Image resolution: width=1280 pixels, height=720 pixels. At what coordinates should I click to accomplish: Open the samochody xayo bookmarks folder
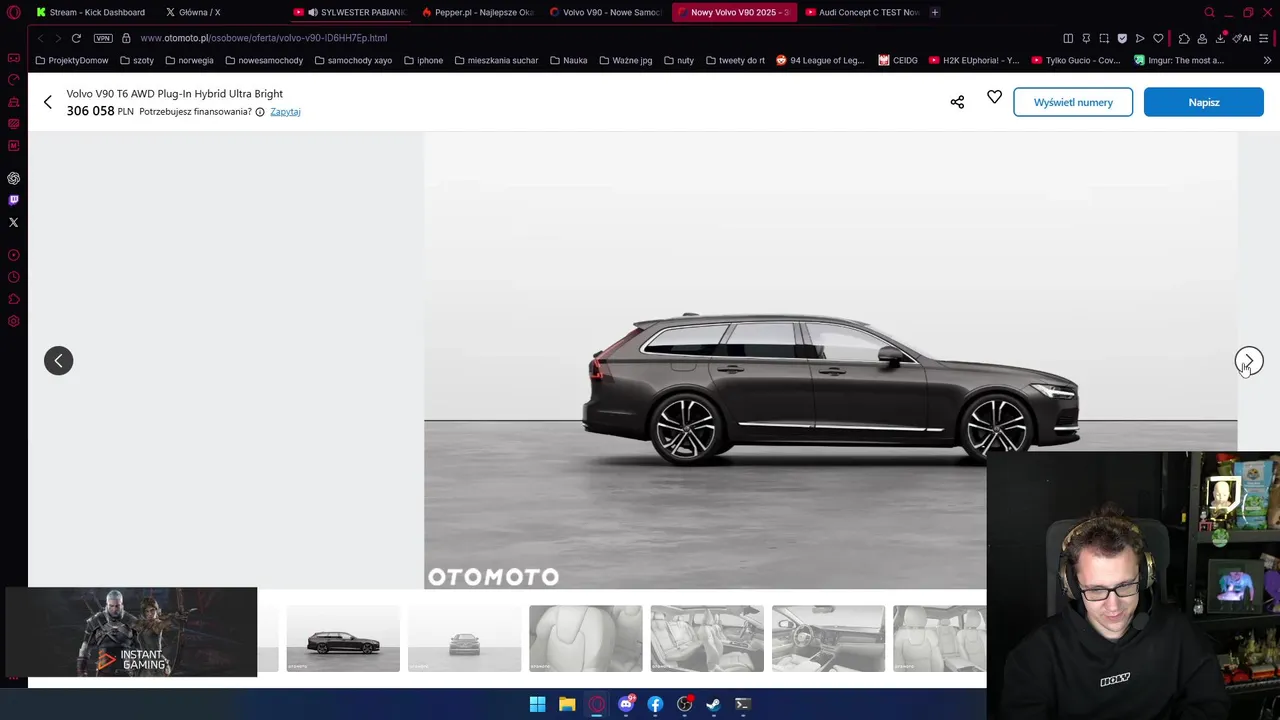[x=353, y=60]
